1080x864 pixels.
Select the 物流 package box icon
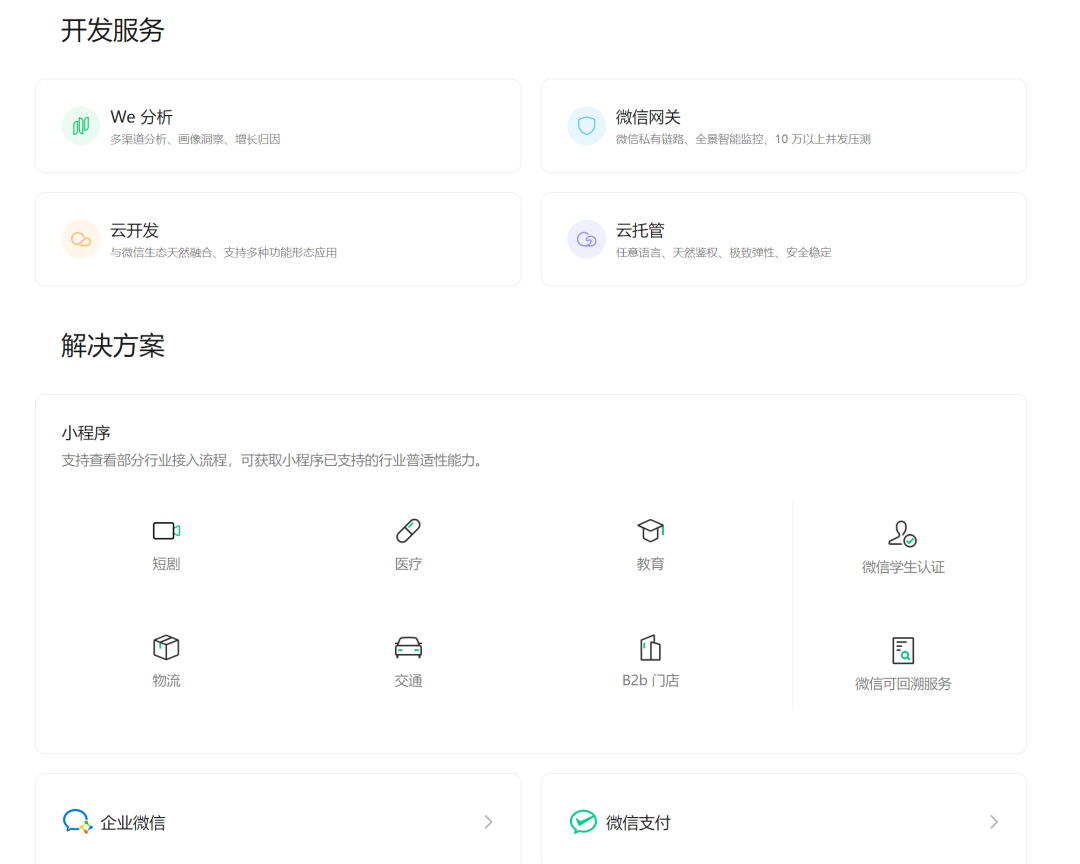click(x=166, y=647)
